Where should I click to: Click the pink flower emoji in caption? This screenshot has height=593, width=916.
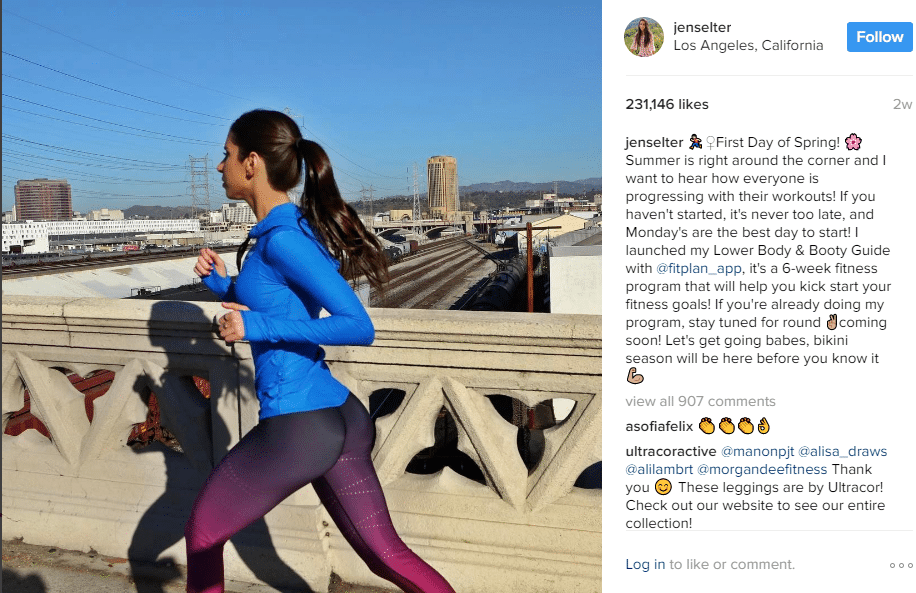coord(853,142)
